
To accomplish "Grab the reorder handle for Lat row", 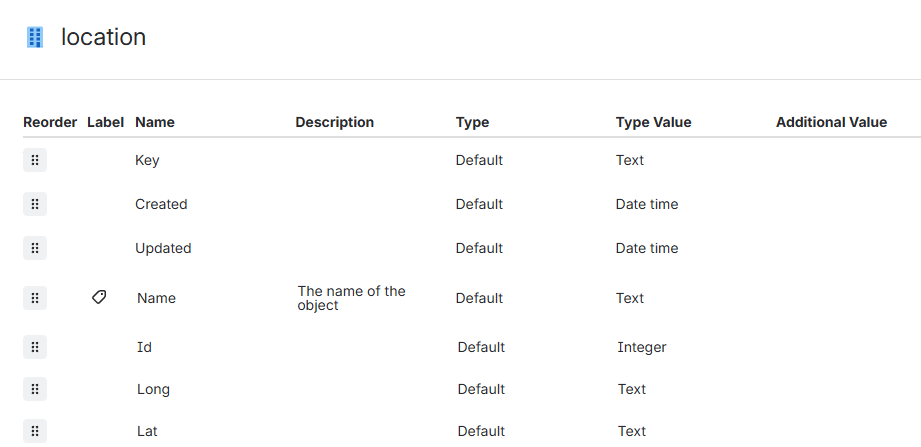I will 35,431.
